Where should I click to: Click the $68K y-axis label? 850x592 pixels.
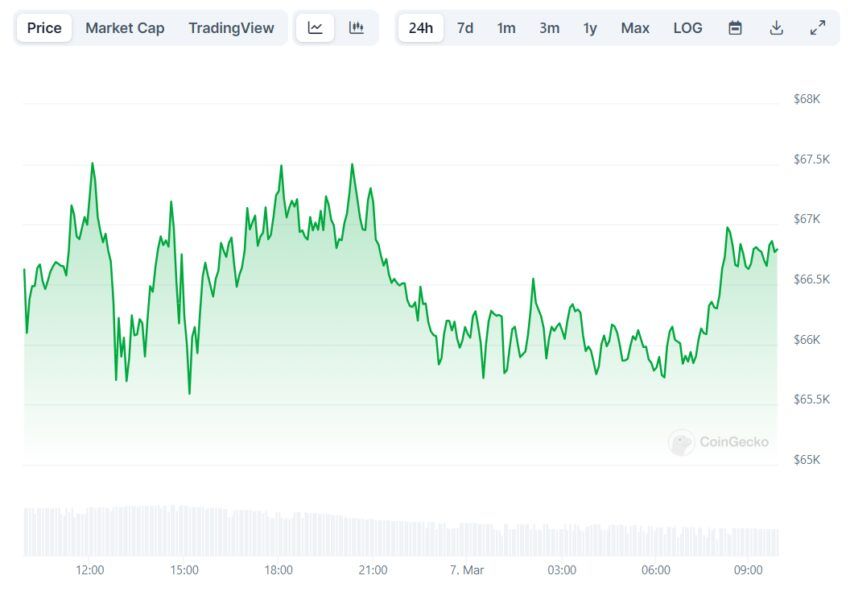click(807, 99)
